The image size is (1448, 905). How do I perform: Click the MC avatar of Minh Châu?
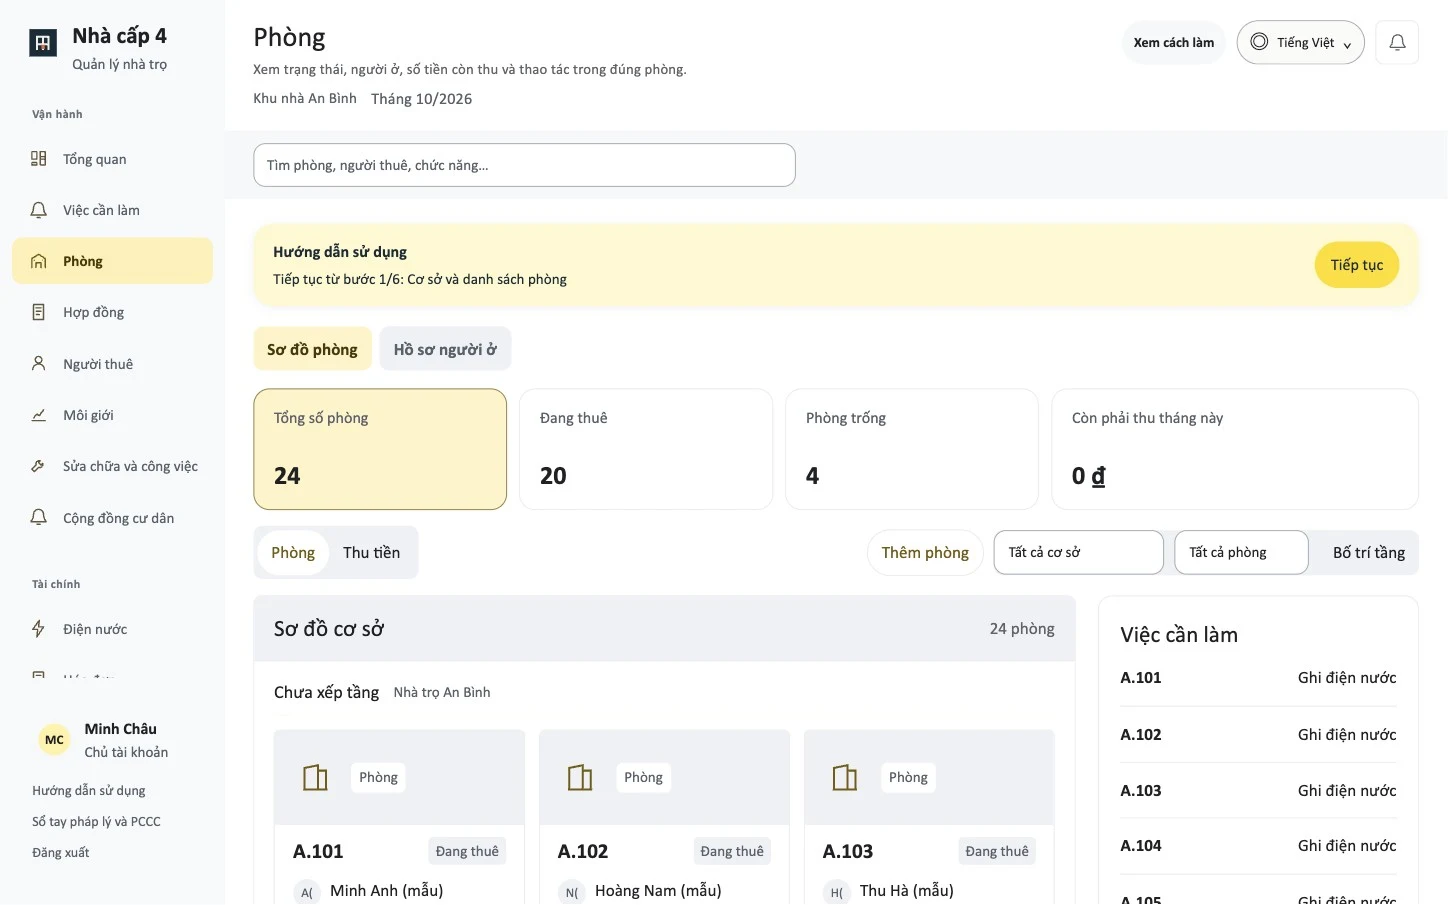[x=54, y=740]
